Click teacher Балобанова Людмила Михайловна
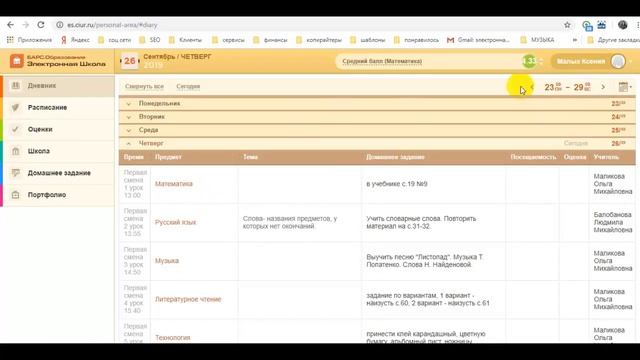This screenshot has height=360, width=640. click(613, 222)
